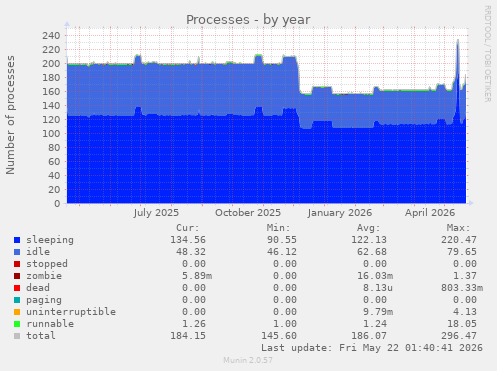The image size is (497, 371).
Task: Click the 'Cur:' column header
Action: click(188, 228)
